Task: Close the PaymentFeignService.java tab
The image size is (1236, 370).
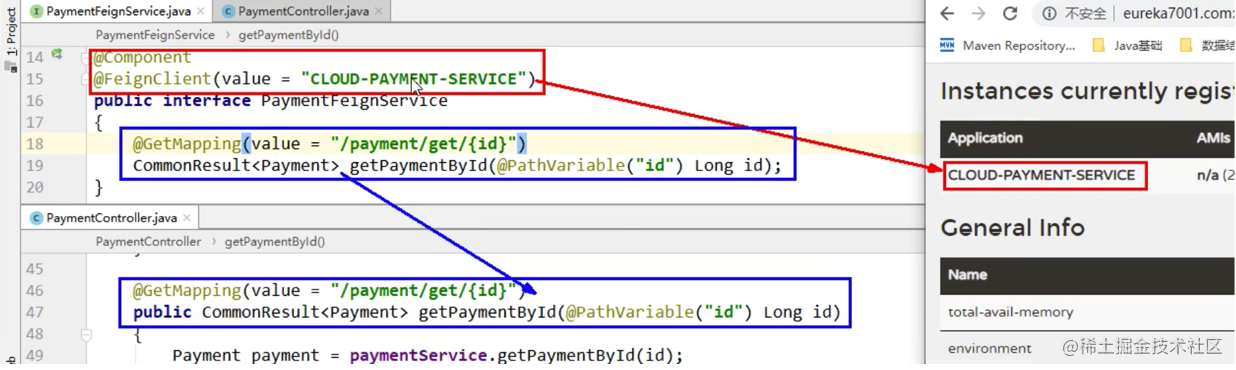Action: click(x=201, y=12)
